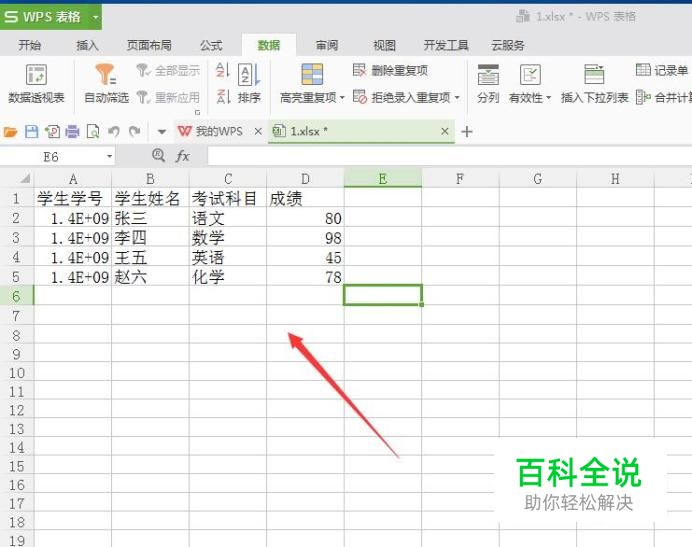Switch to the 开始 (Home) tab
Screen dimensions: 692x547
click(x=30, y=45)
